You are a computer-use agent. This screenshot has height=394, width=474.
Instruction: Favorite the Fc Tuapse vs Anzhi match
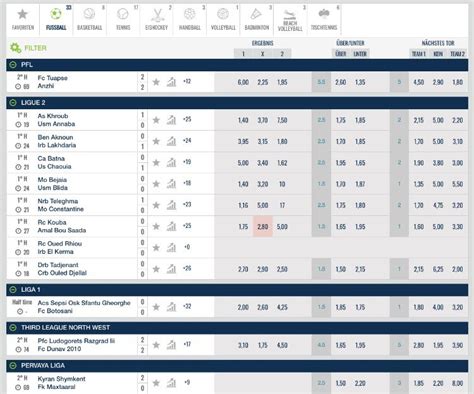pyautogui.click(x=156, y=82)
